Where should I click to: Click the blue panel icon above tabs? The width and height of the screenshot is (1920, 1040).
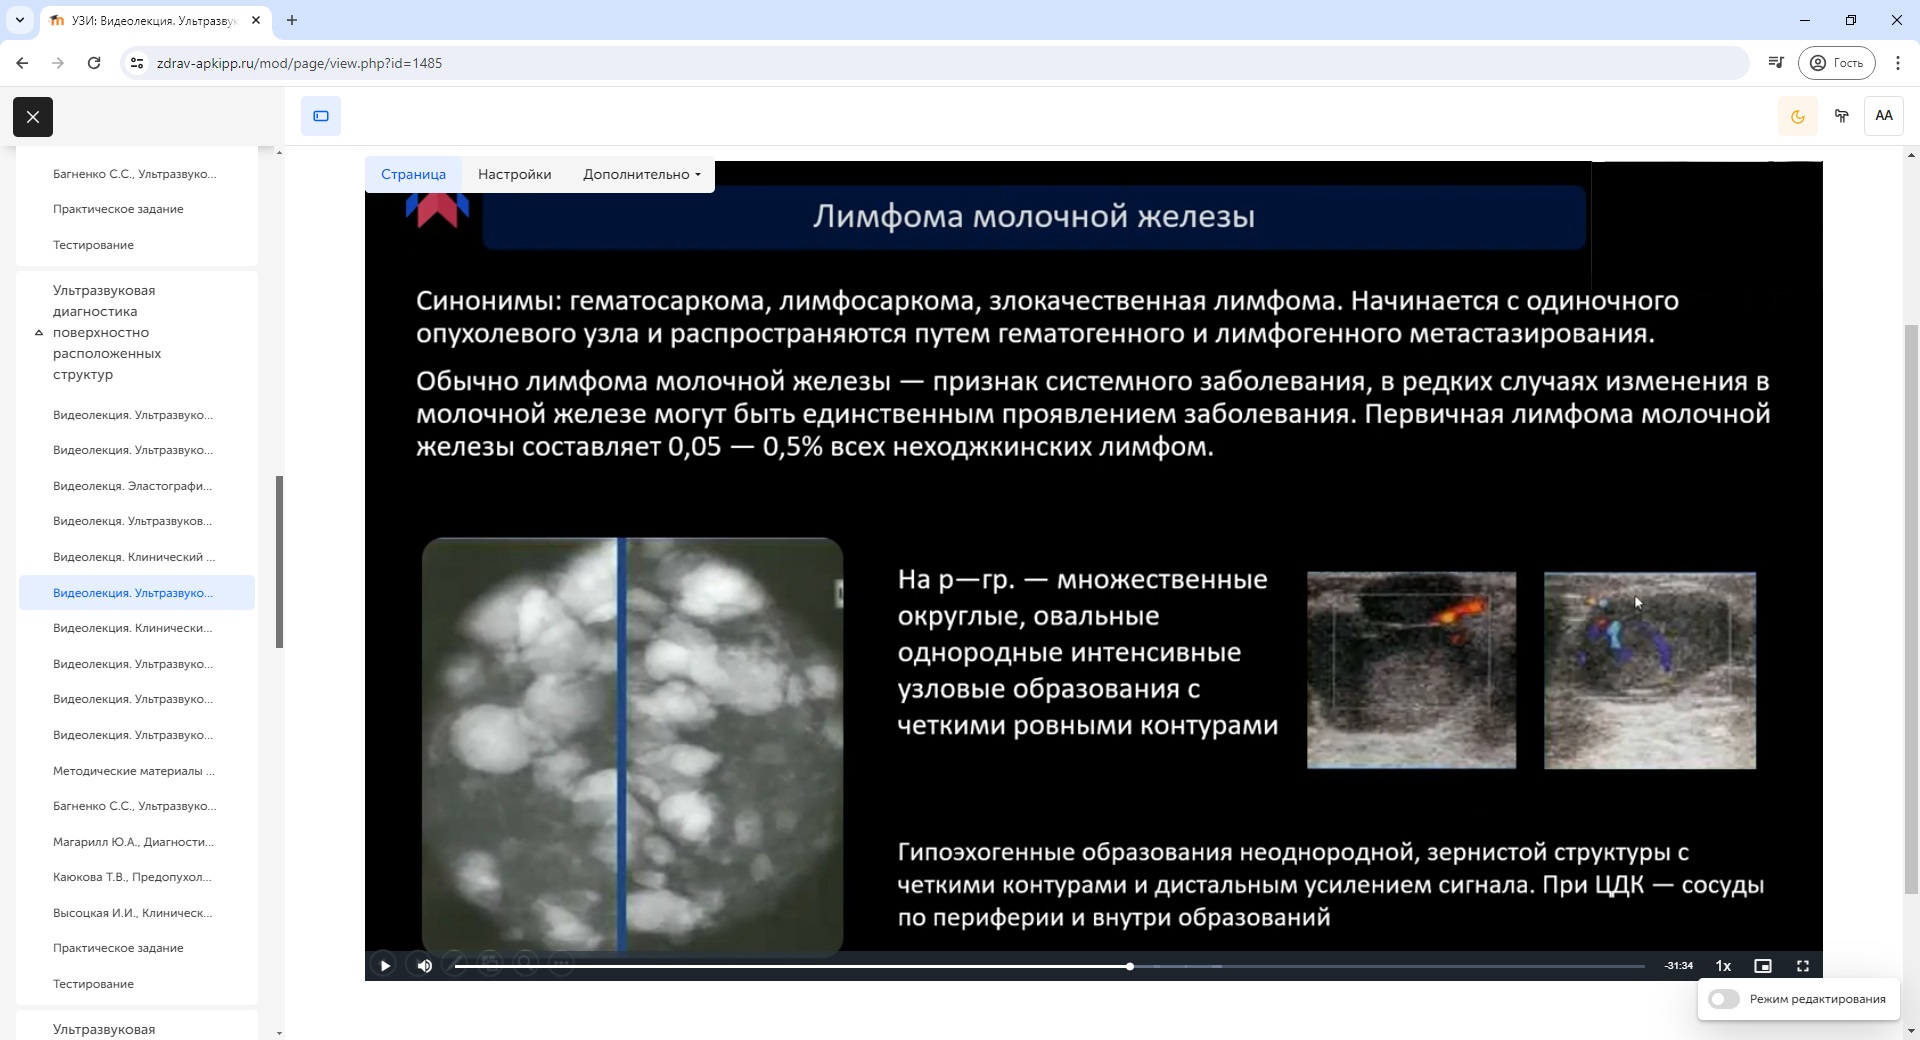coord(321,116)
